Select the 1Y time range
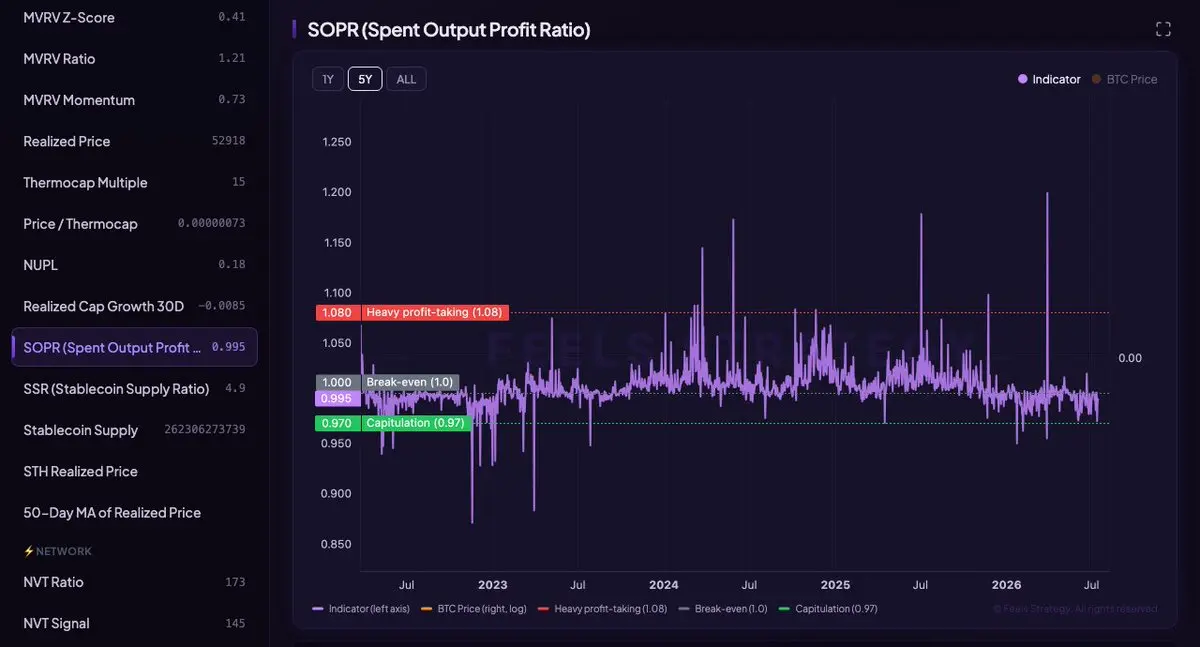 (x=328, y=79)
